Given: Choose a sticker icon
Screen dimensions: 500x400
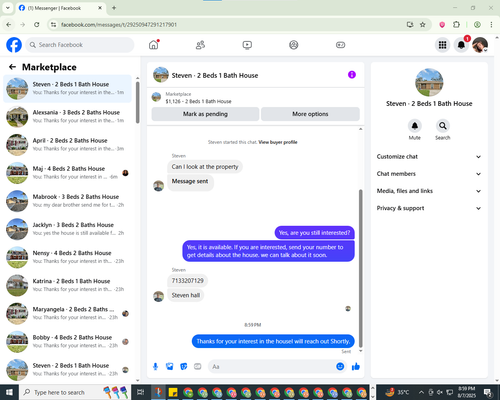Looking at the screenshot, I should click(x=184, y=367).
